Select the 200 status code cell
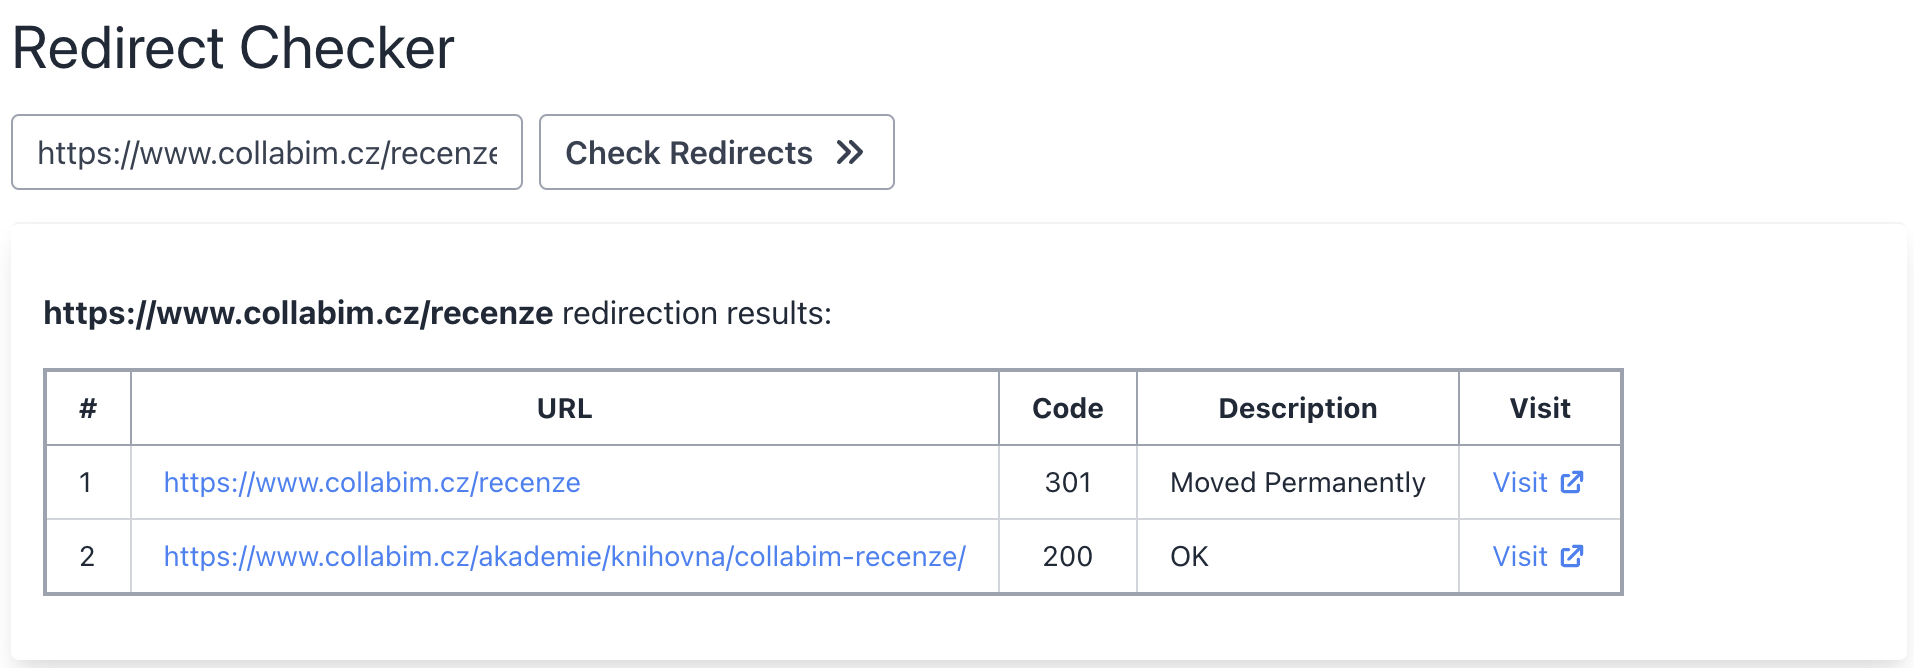Viewport: 1914px width, 668px height. click(1068, 556)
